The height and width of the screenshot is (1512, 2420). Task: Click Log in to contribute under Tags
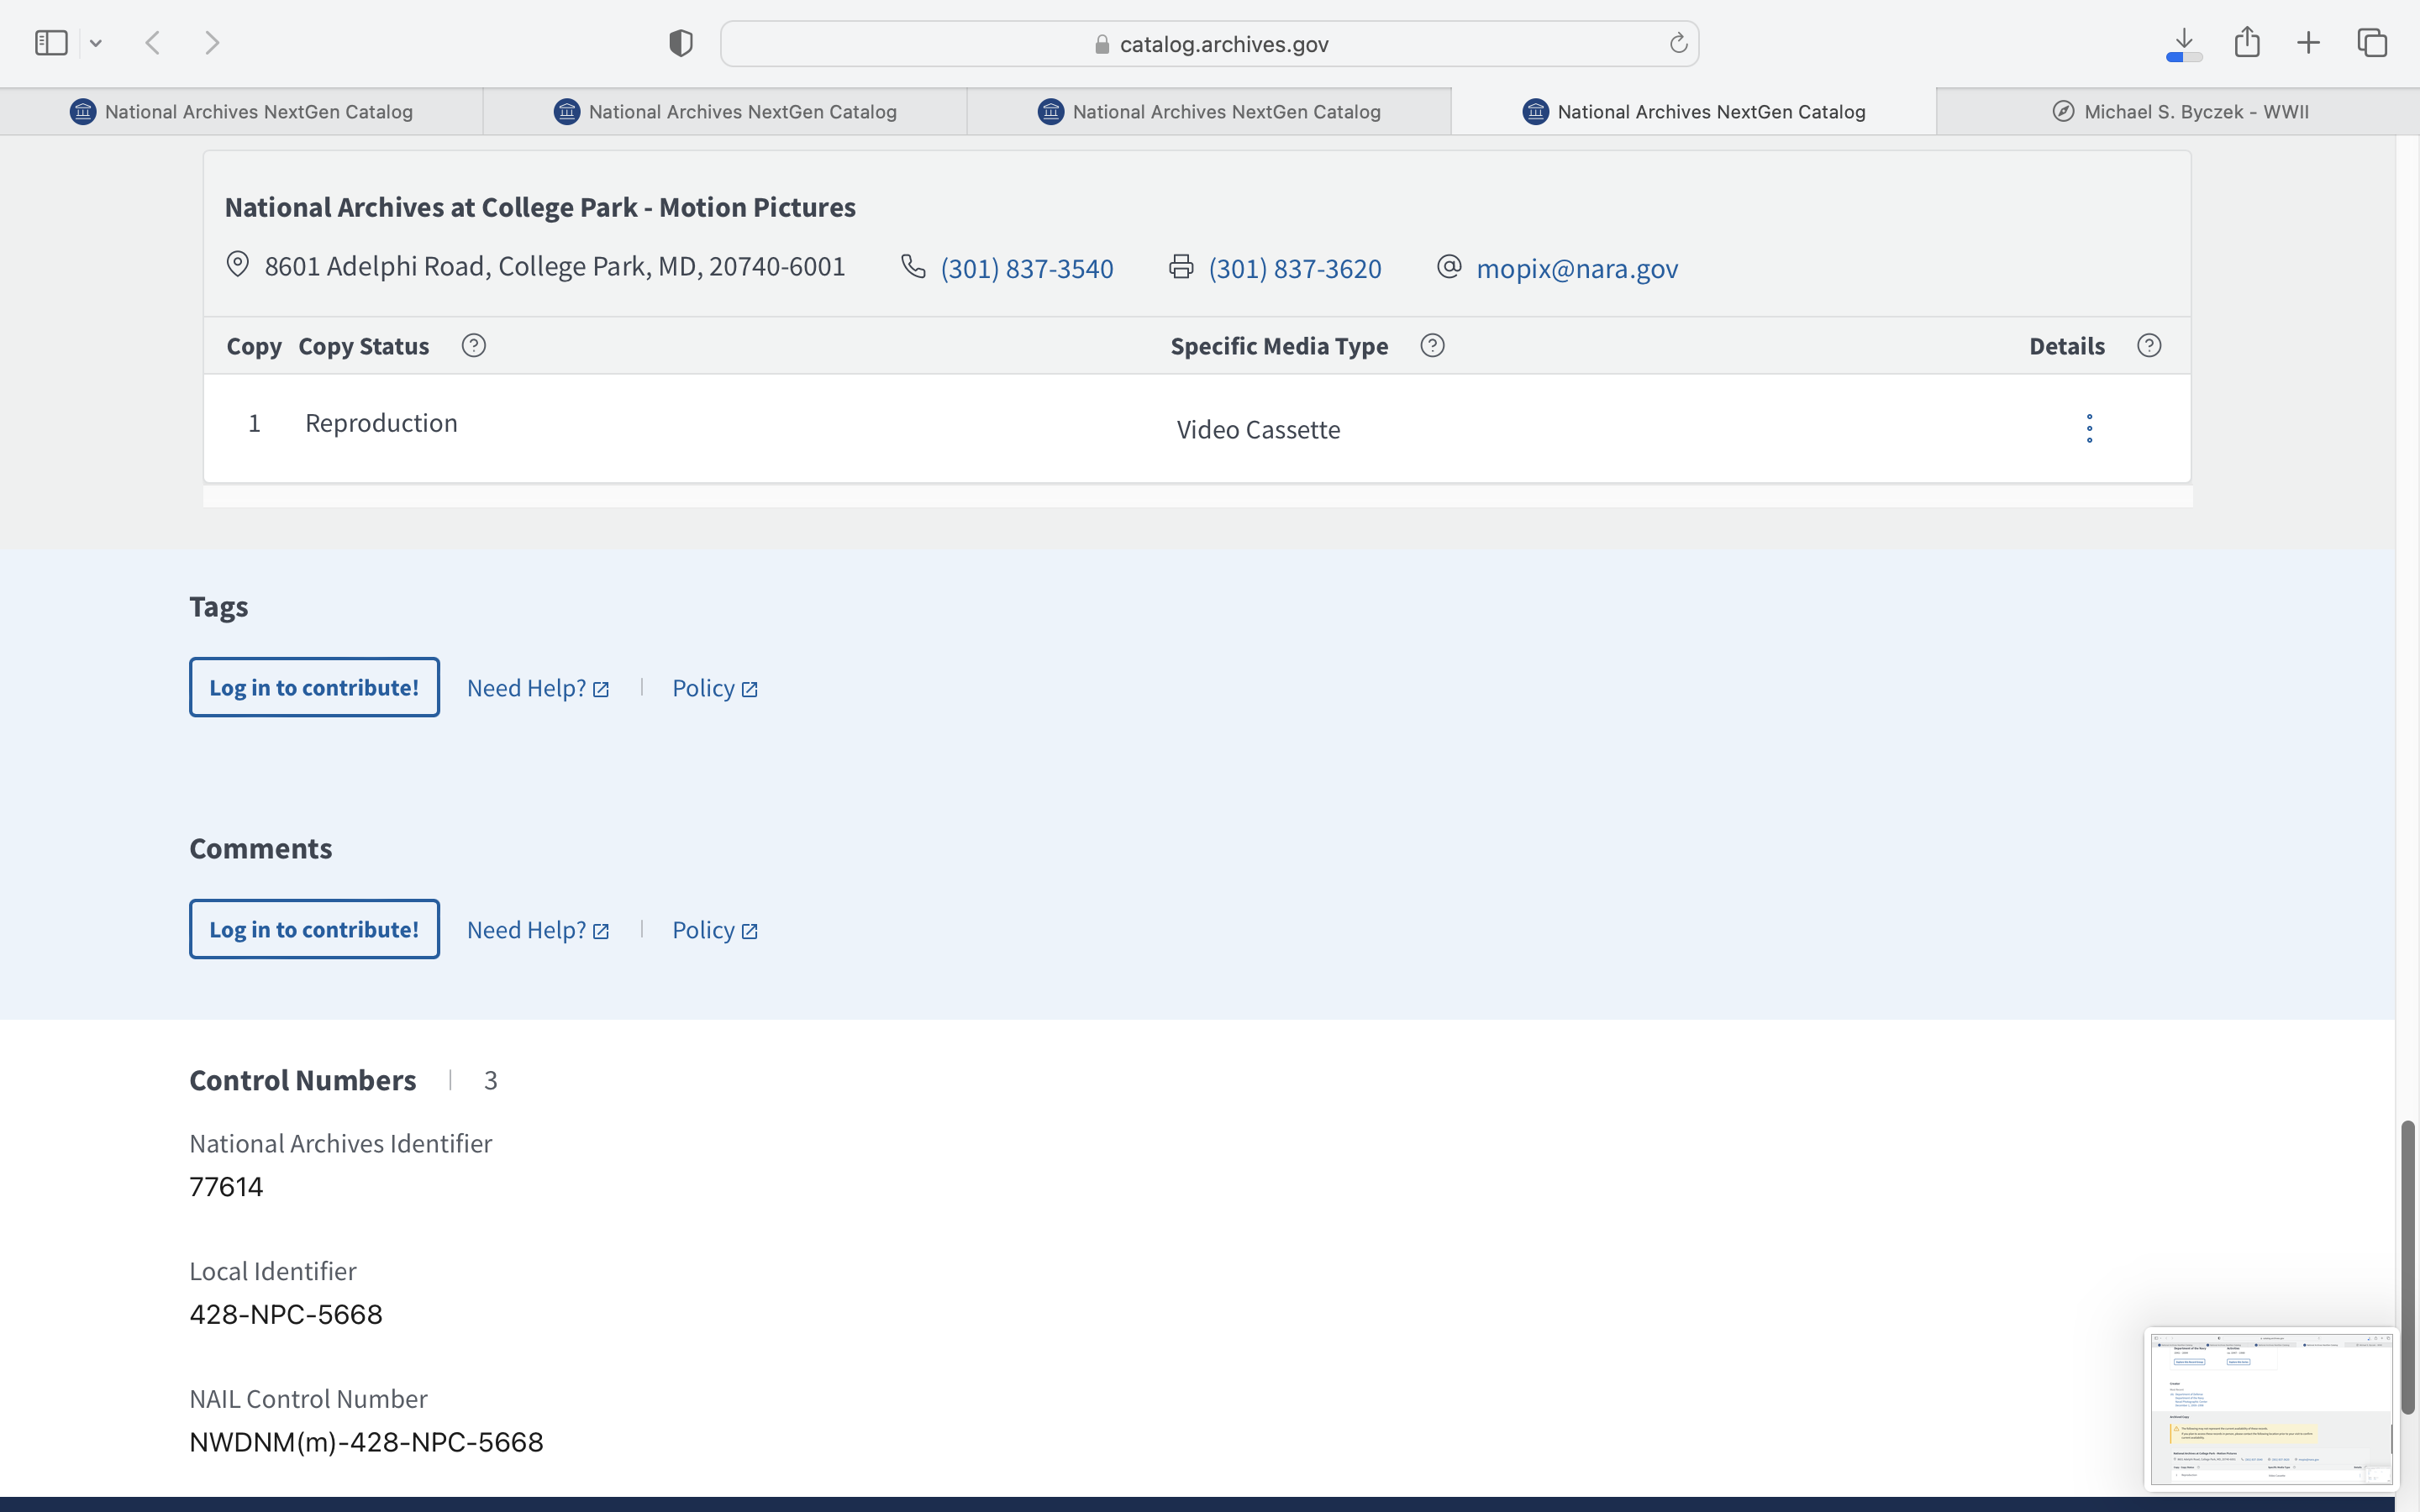tap(314, 688)
